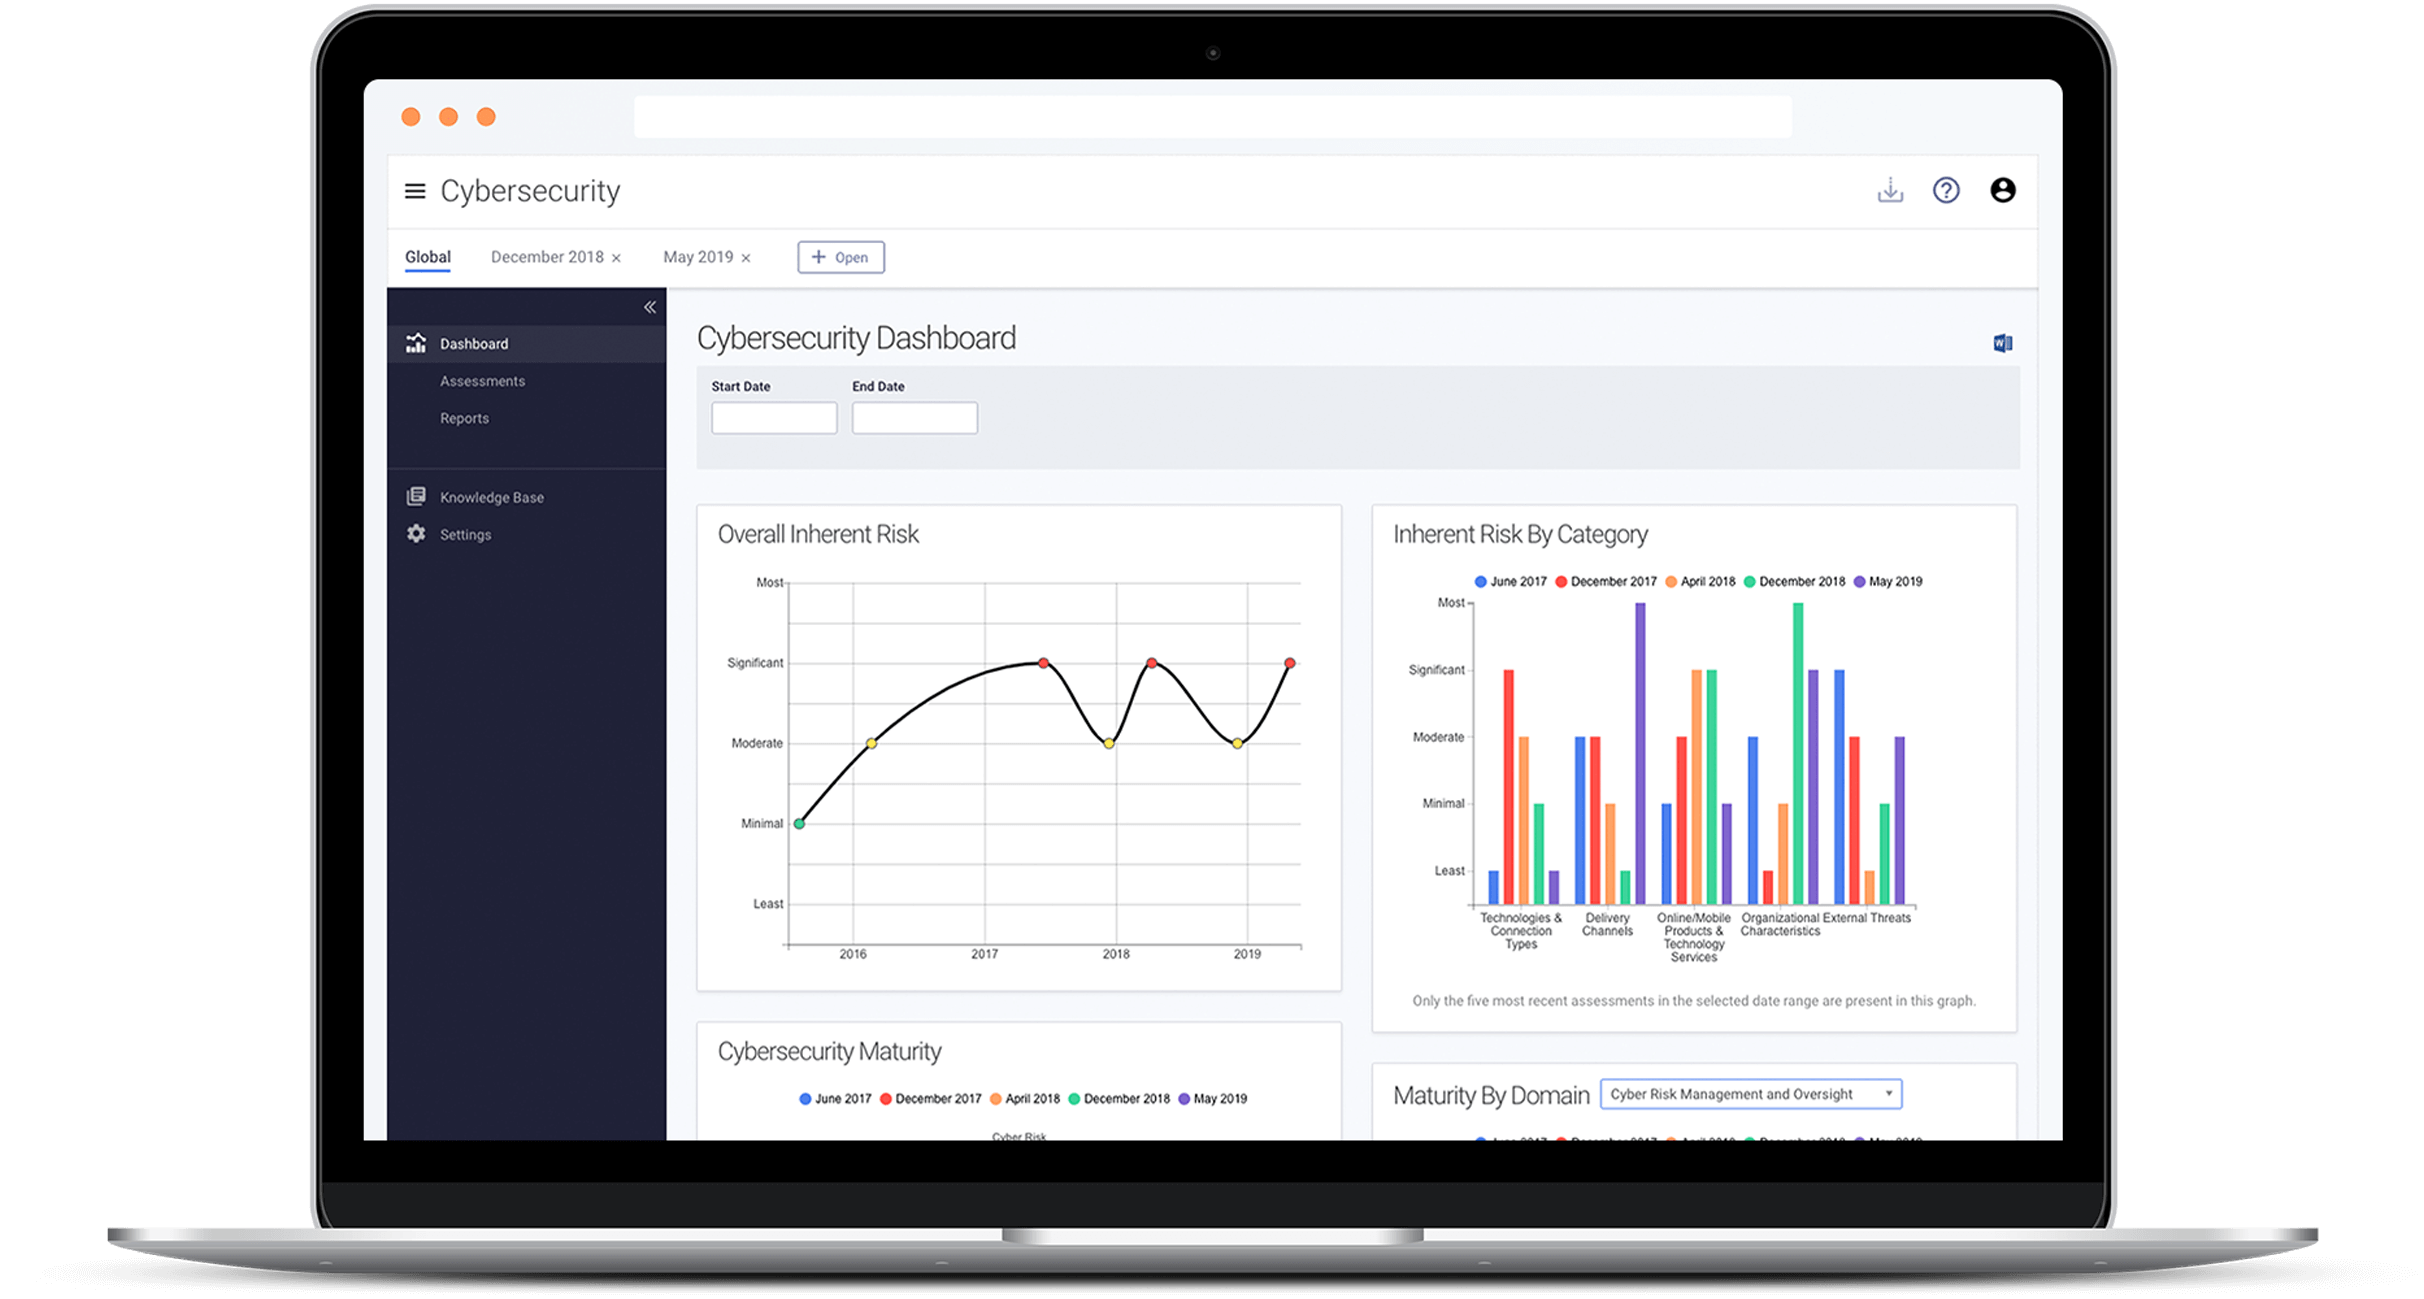Click the download icon in header
Screen dimensions: 2424x1299
(x=1890, y=190)
